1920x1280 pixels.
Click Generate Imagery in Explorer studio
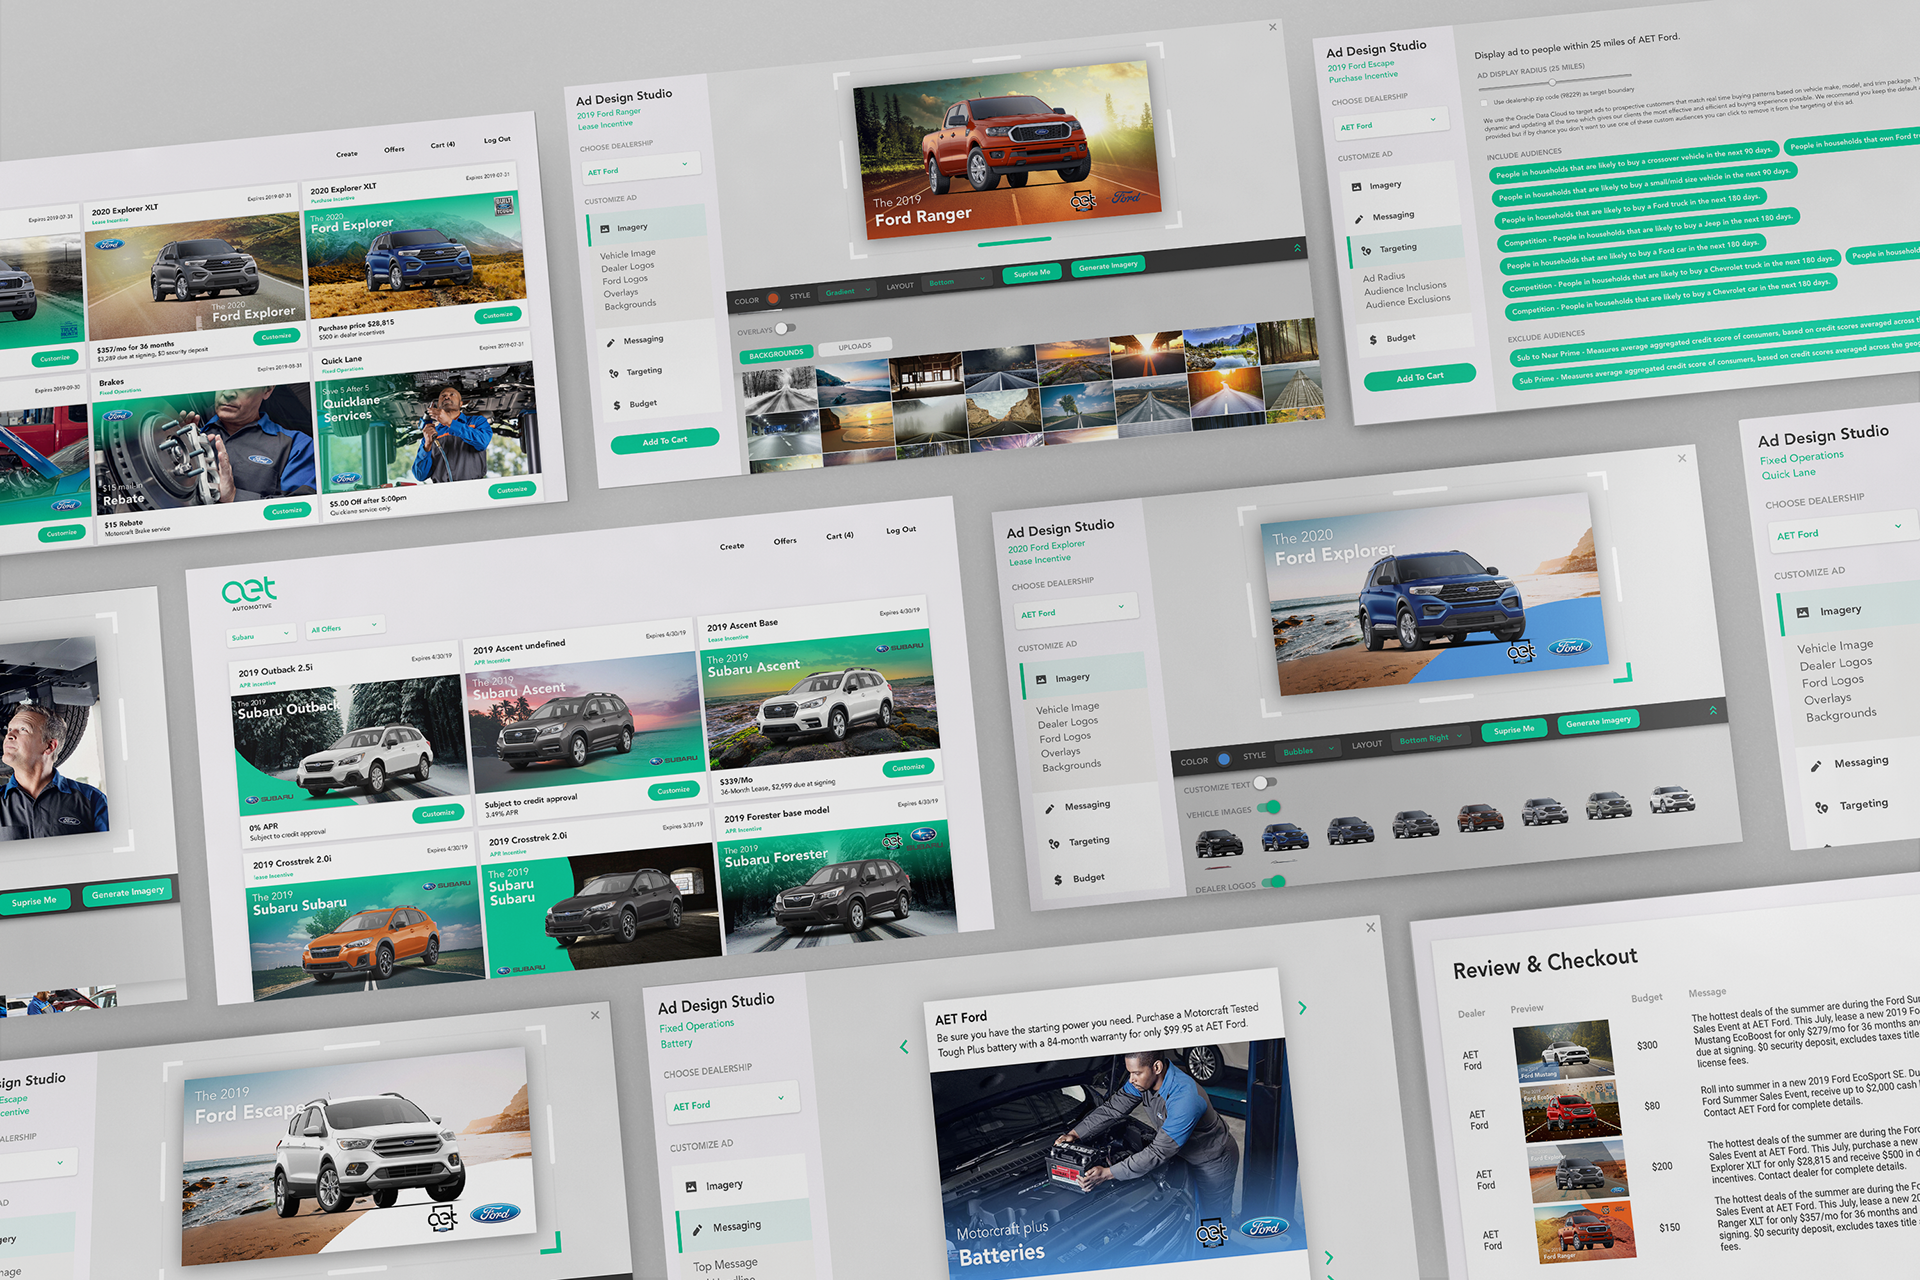point(1598,721)
